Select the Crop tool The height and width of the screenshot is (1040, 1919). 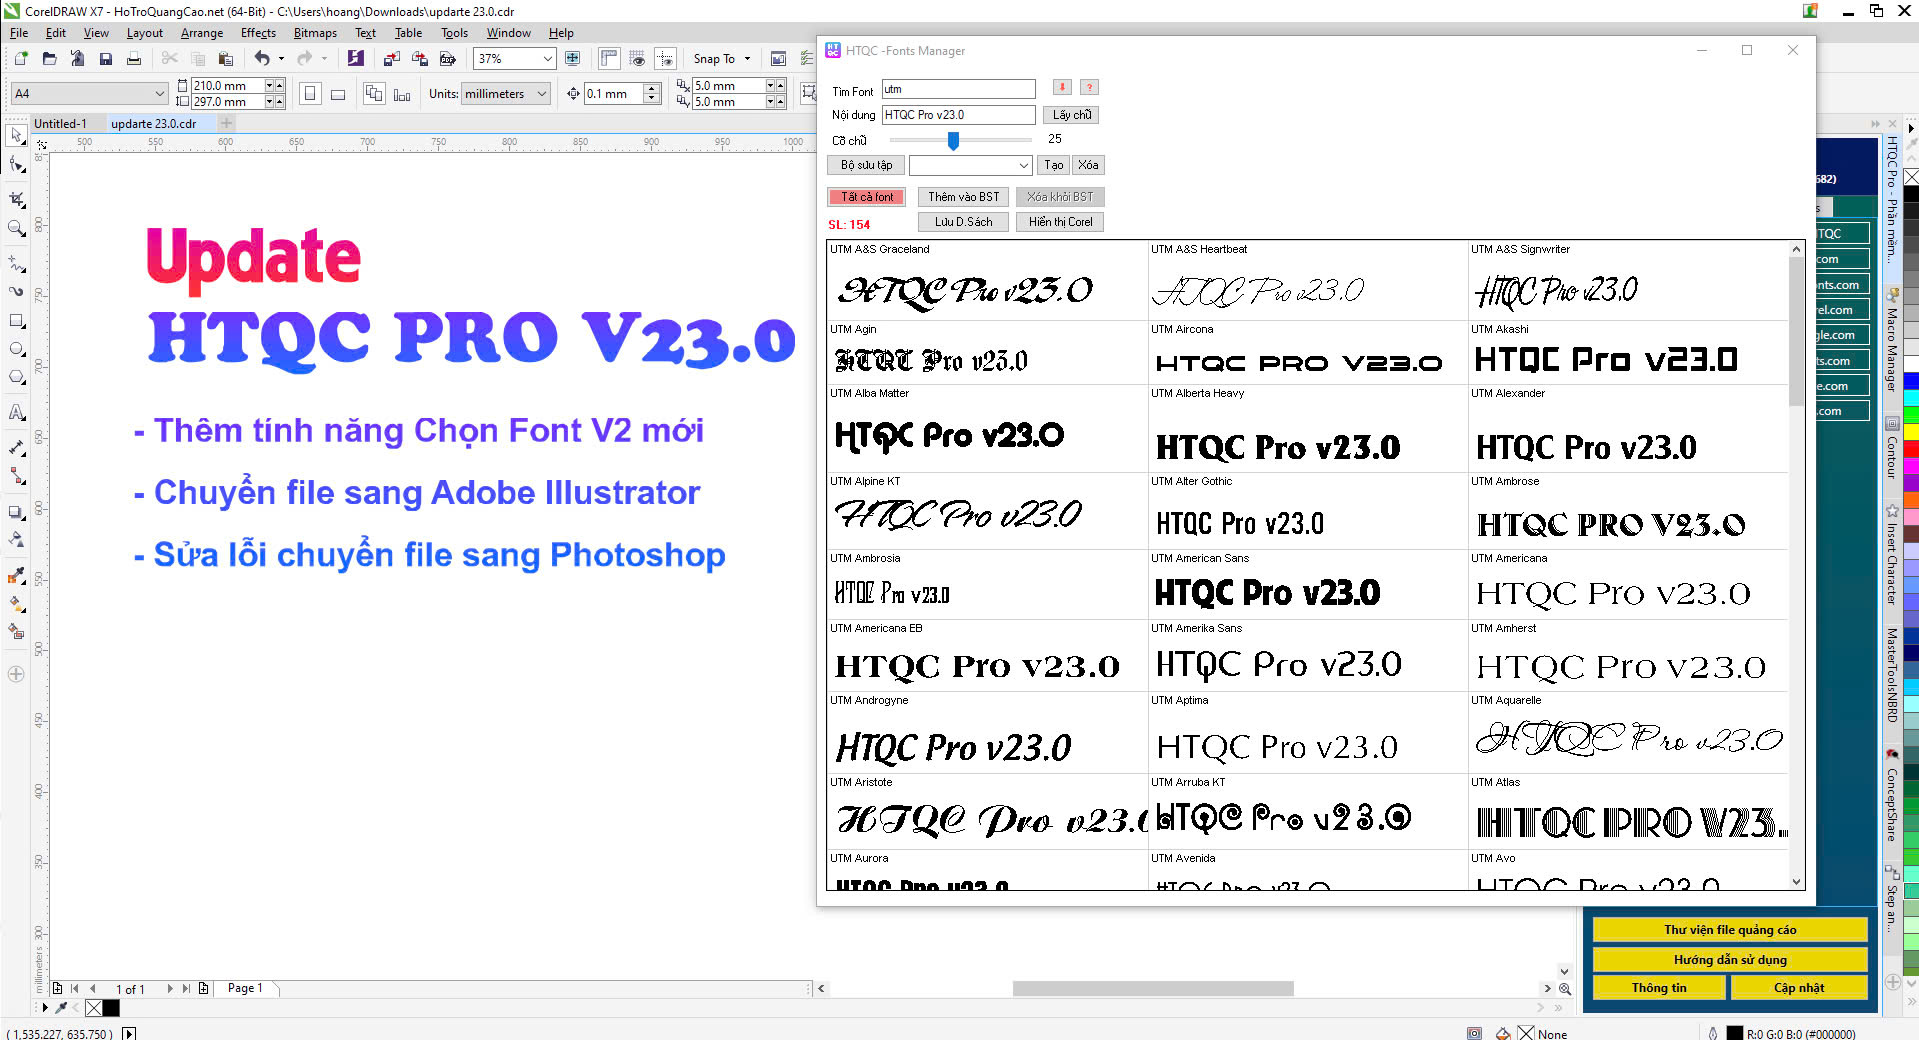coord(16,199)
